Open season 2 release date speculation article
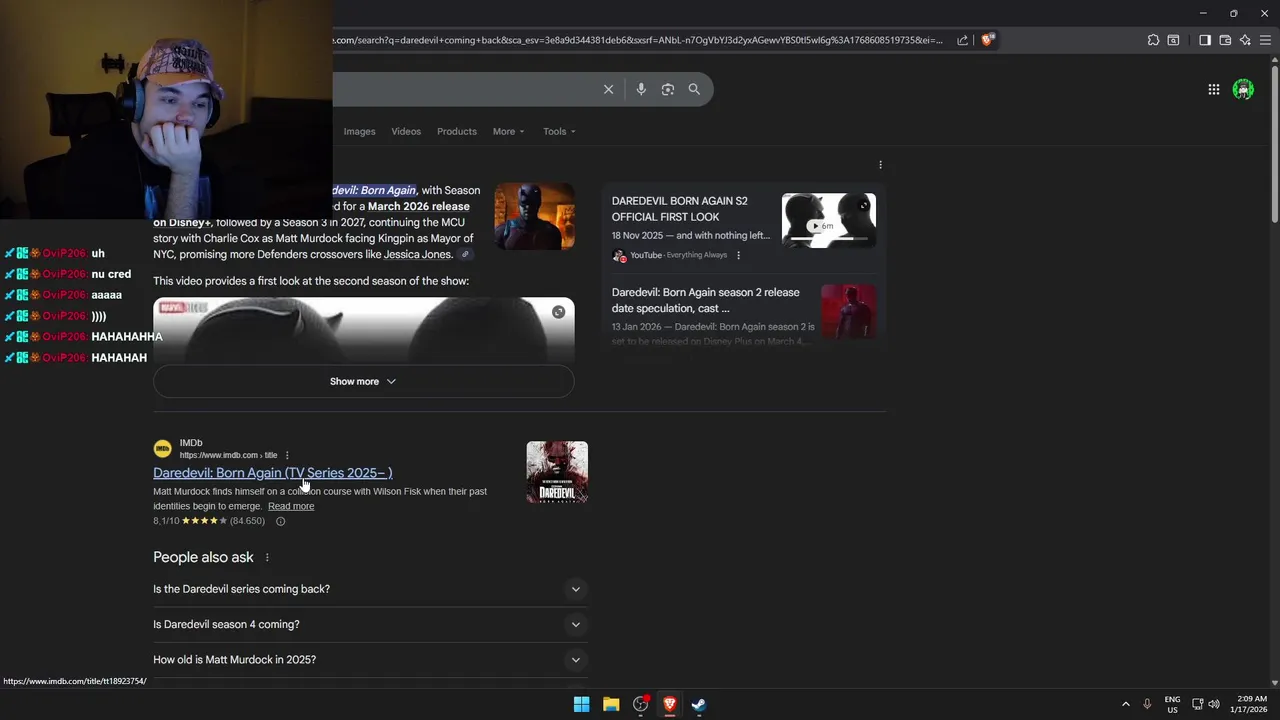This screenshot has width=1280, height=720. coord(706,300)
